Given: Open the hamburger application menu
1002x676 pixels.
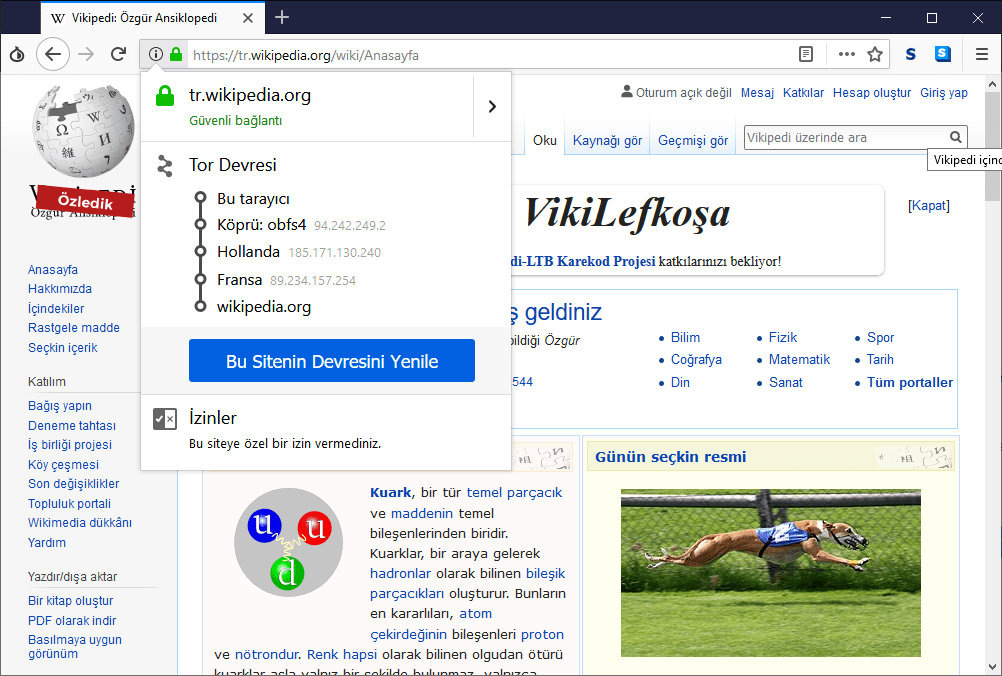Looking at the screenshot, I should coord(982,55).
